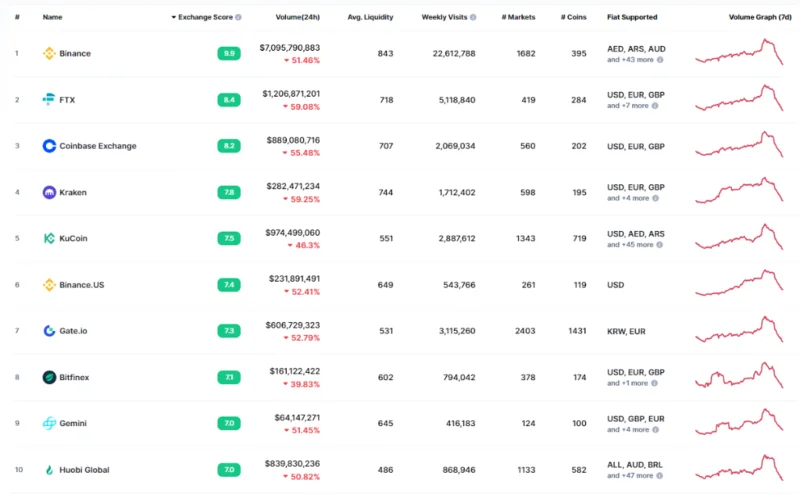The height and width of the screenshot is (494, 800).
Task: Click the Bitfinex logo icon
Action: coord(49,377)
